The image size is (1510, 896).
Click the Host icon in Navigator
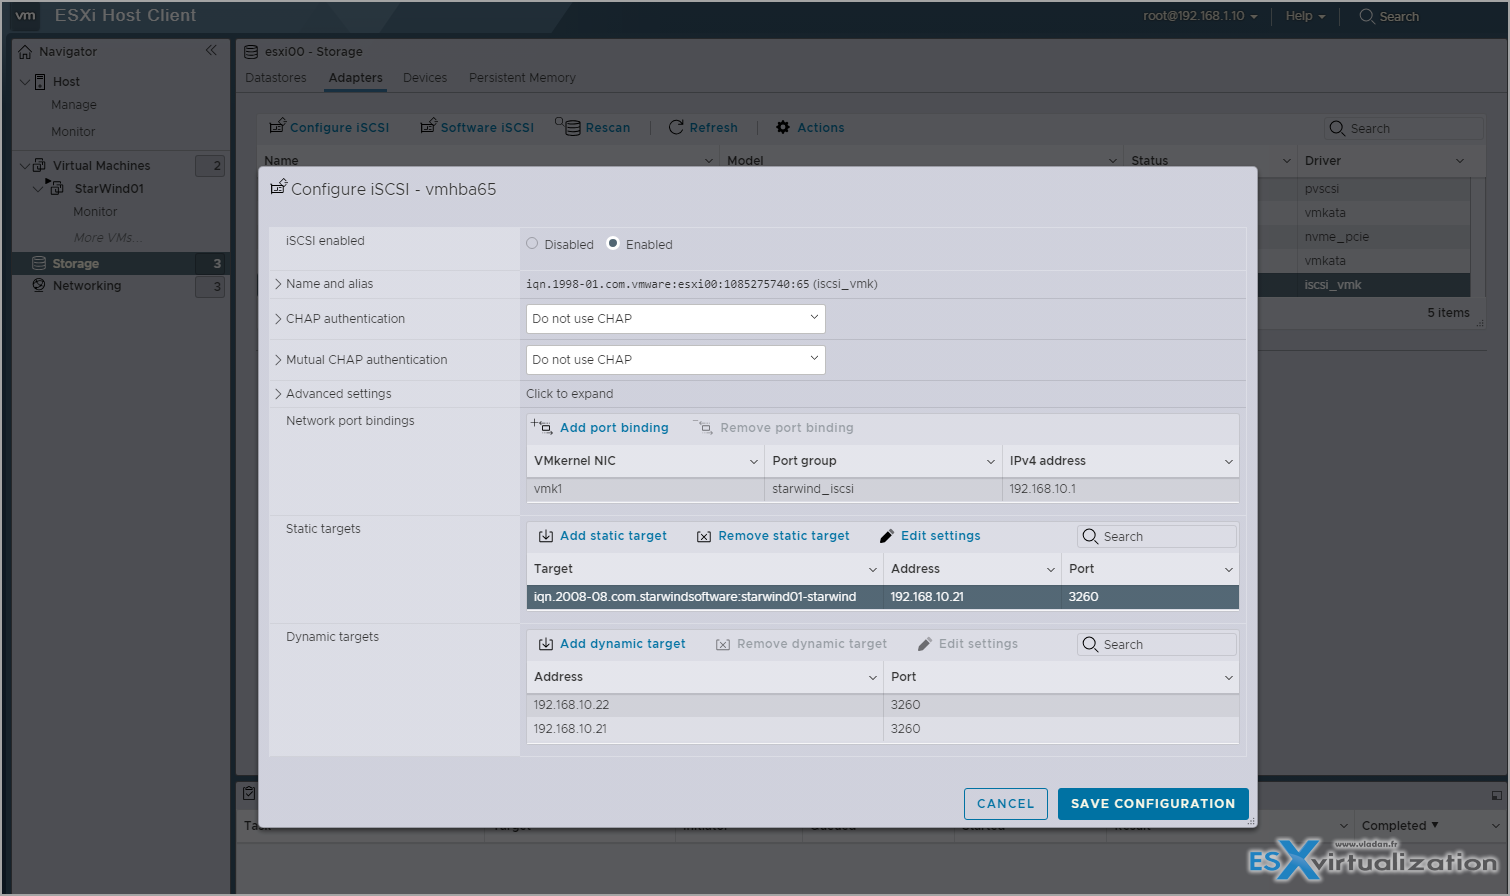[x=40, y=82]
